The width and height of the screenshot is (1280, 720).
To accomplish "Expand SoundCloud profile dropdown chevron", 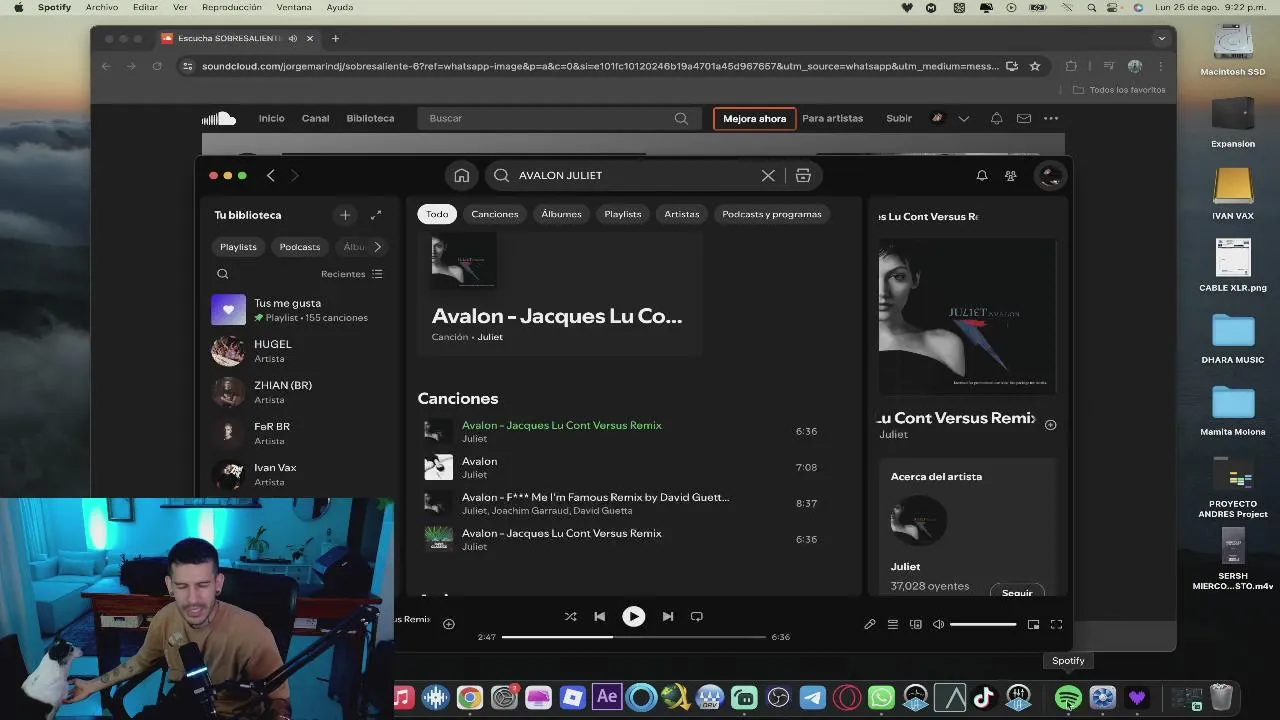I will (x=964, y=118).
